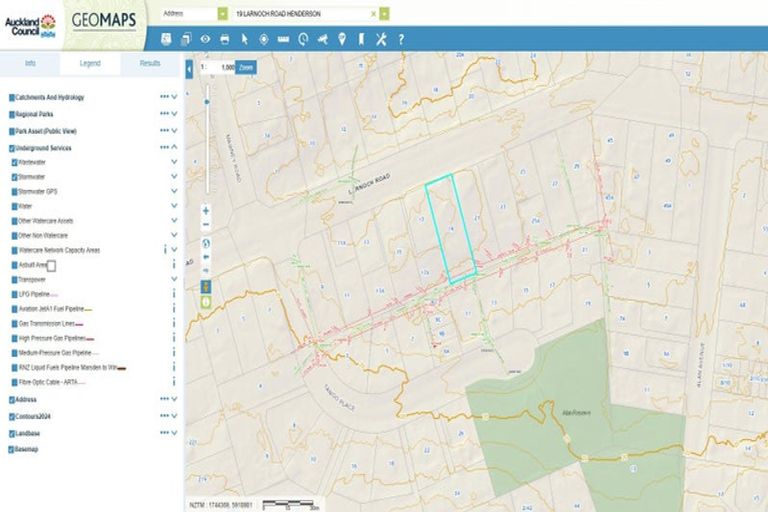This screenshot has height=512, width=768.
Task: Switch to the Info tab
Action: pos(30,63)
